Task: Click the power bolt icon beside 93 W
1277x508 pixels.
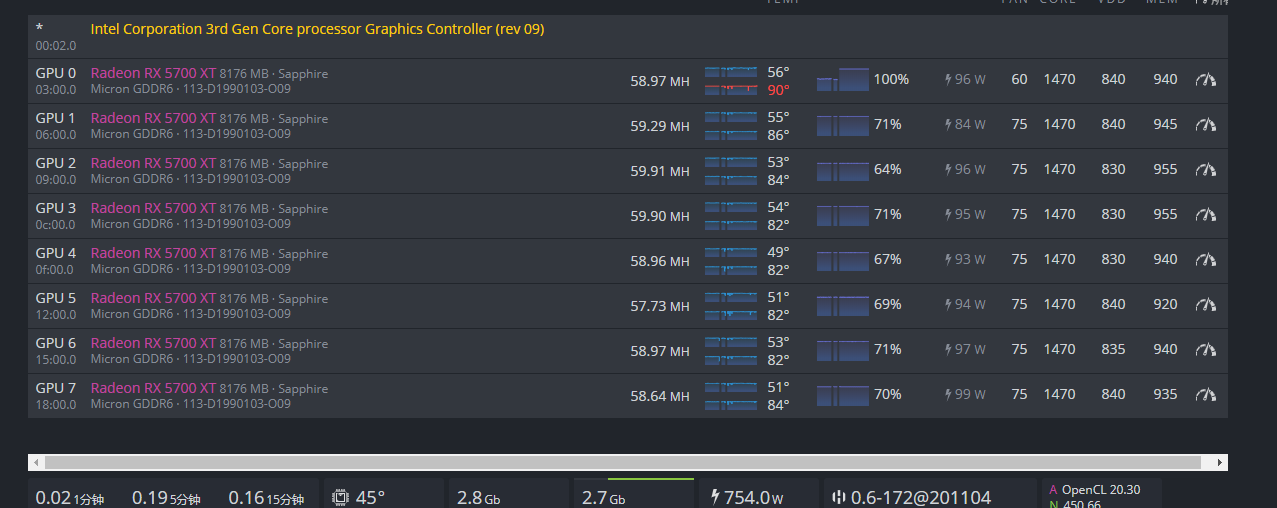Action: [x=948, y=260]
